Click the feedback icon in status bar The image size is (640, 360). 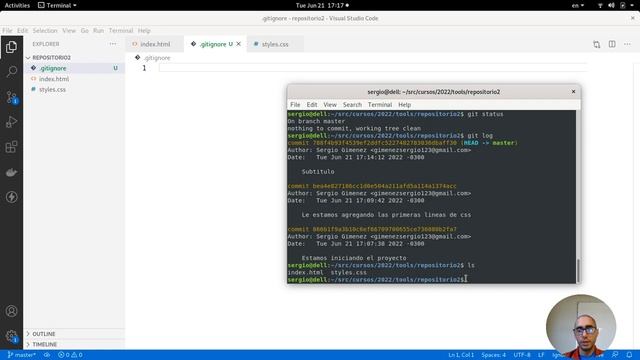(x=615, y=355)
